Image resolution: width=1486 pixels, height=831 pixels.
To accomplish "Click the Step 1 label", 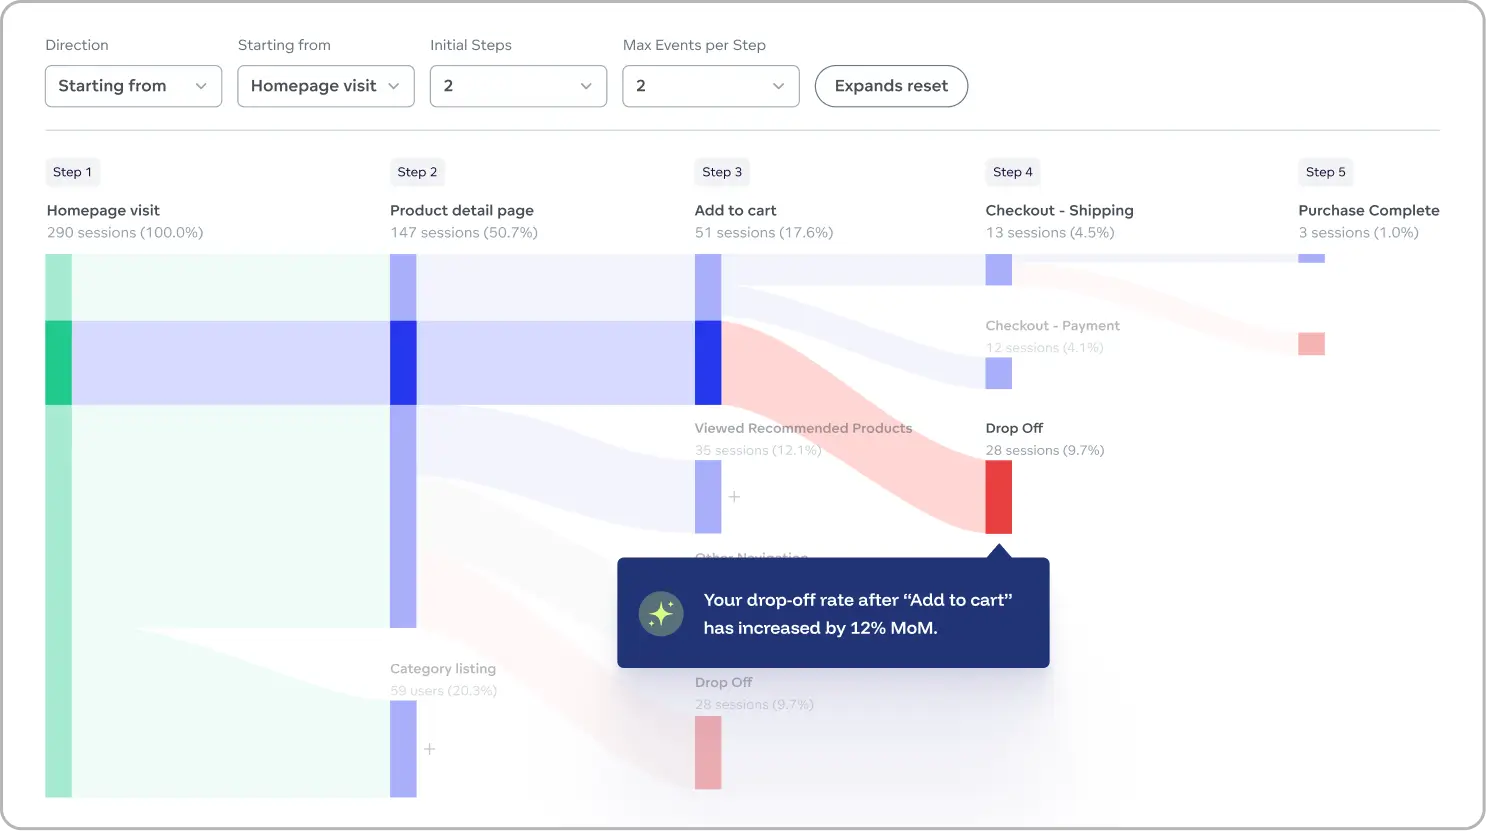I will [x=72, y=172].
